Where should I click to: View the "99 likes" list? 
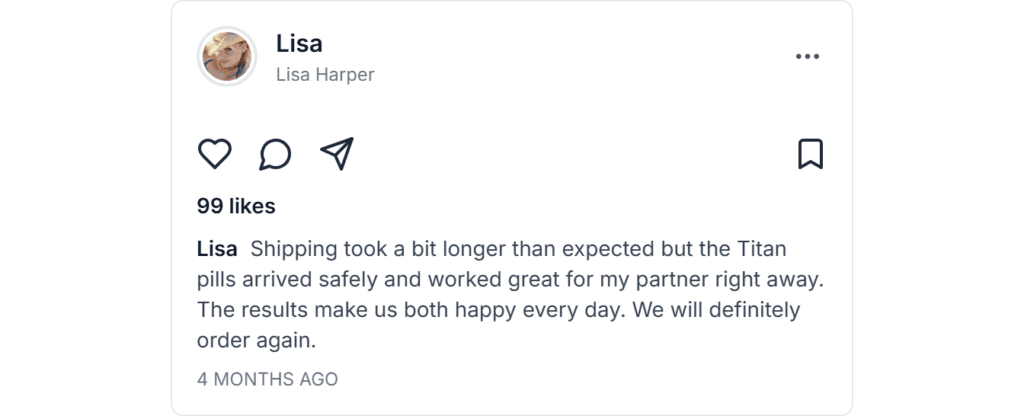tap(236, 206)
